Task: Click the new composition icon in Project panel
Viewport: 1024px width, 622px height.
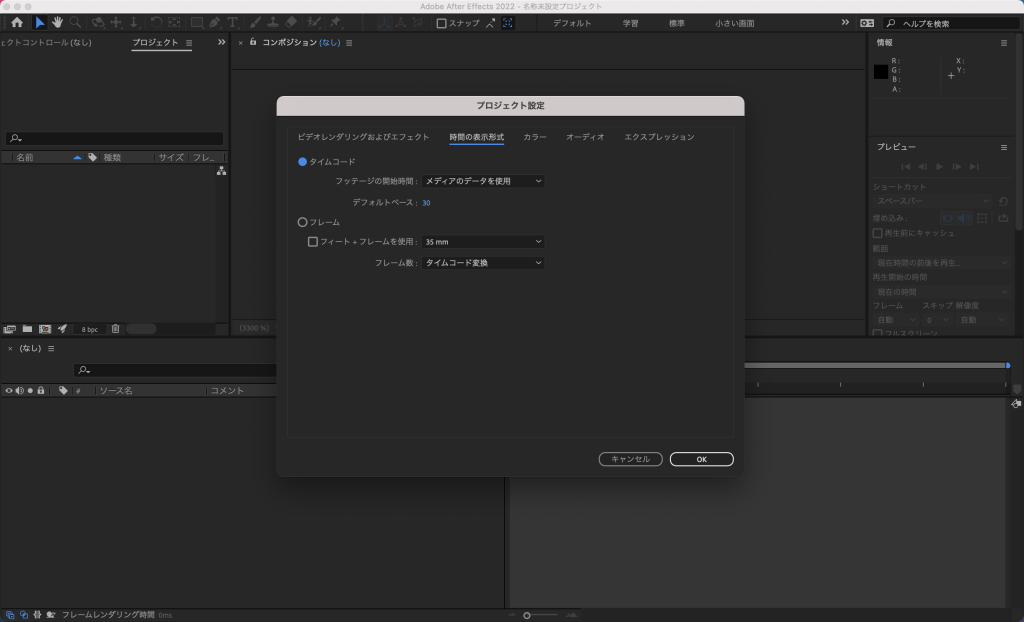Action: pyautogui.click(x=44, y=329)
